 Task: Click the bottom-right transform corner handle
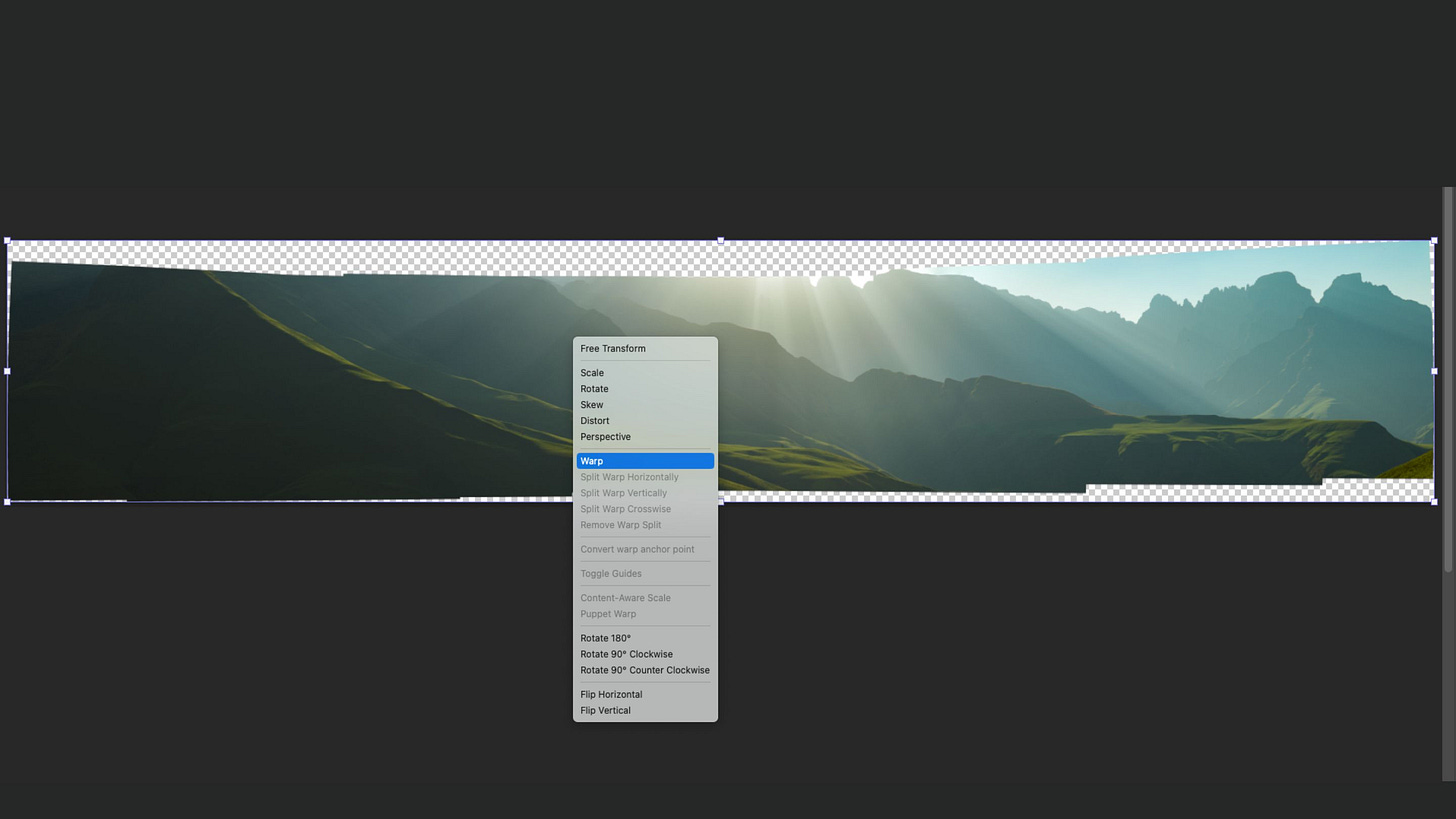(1434, 501)
